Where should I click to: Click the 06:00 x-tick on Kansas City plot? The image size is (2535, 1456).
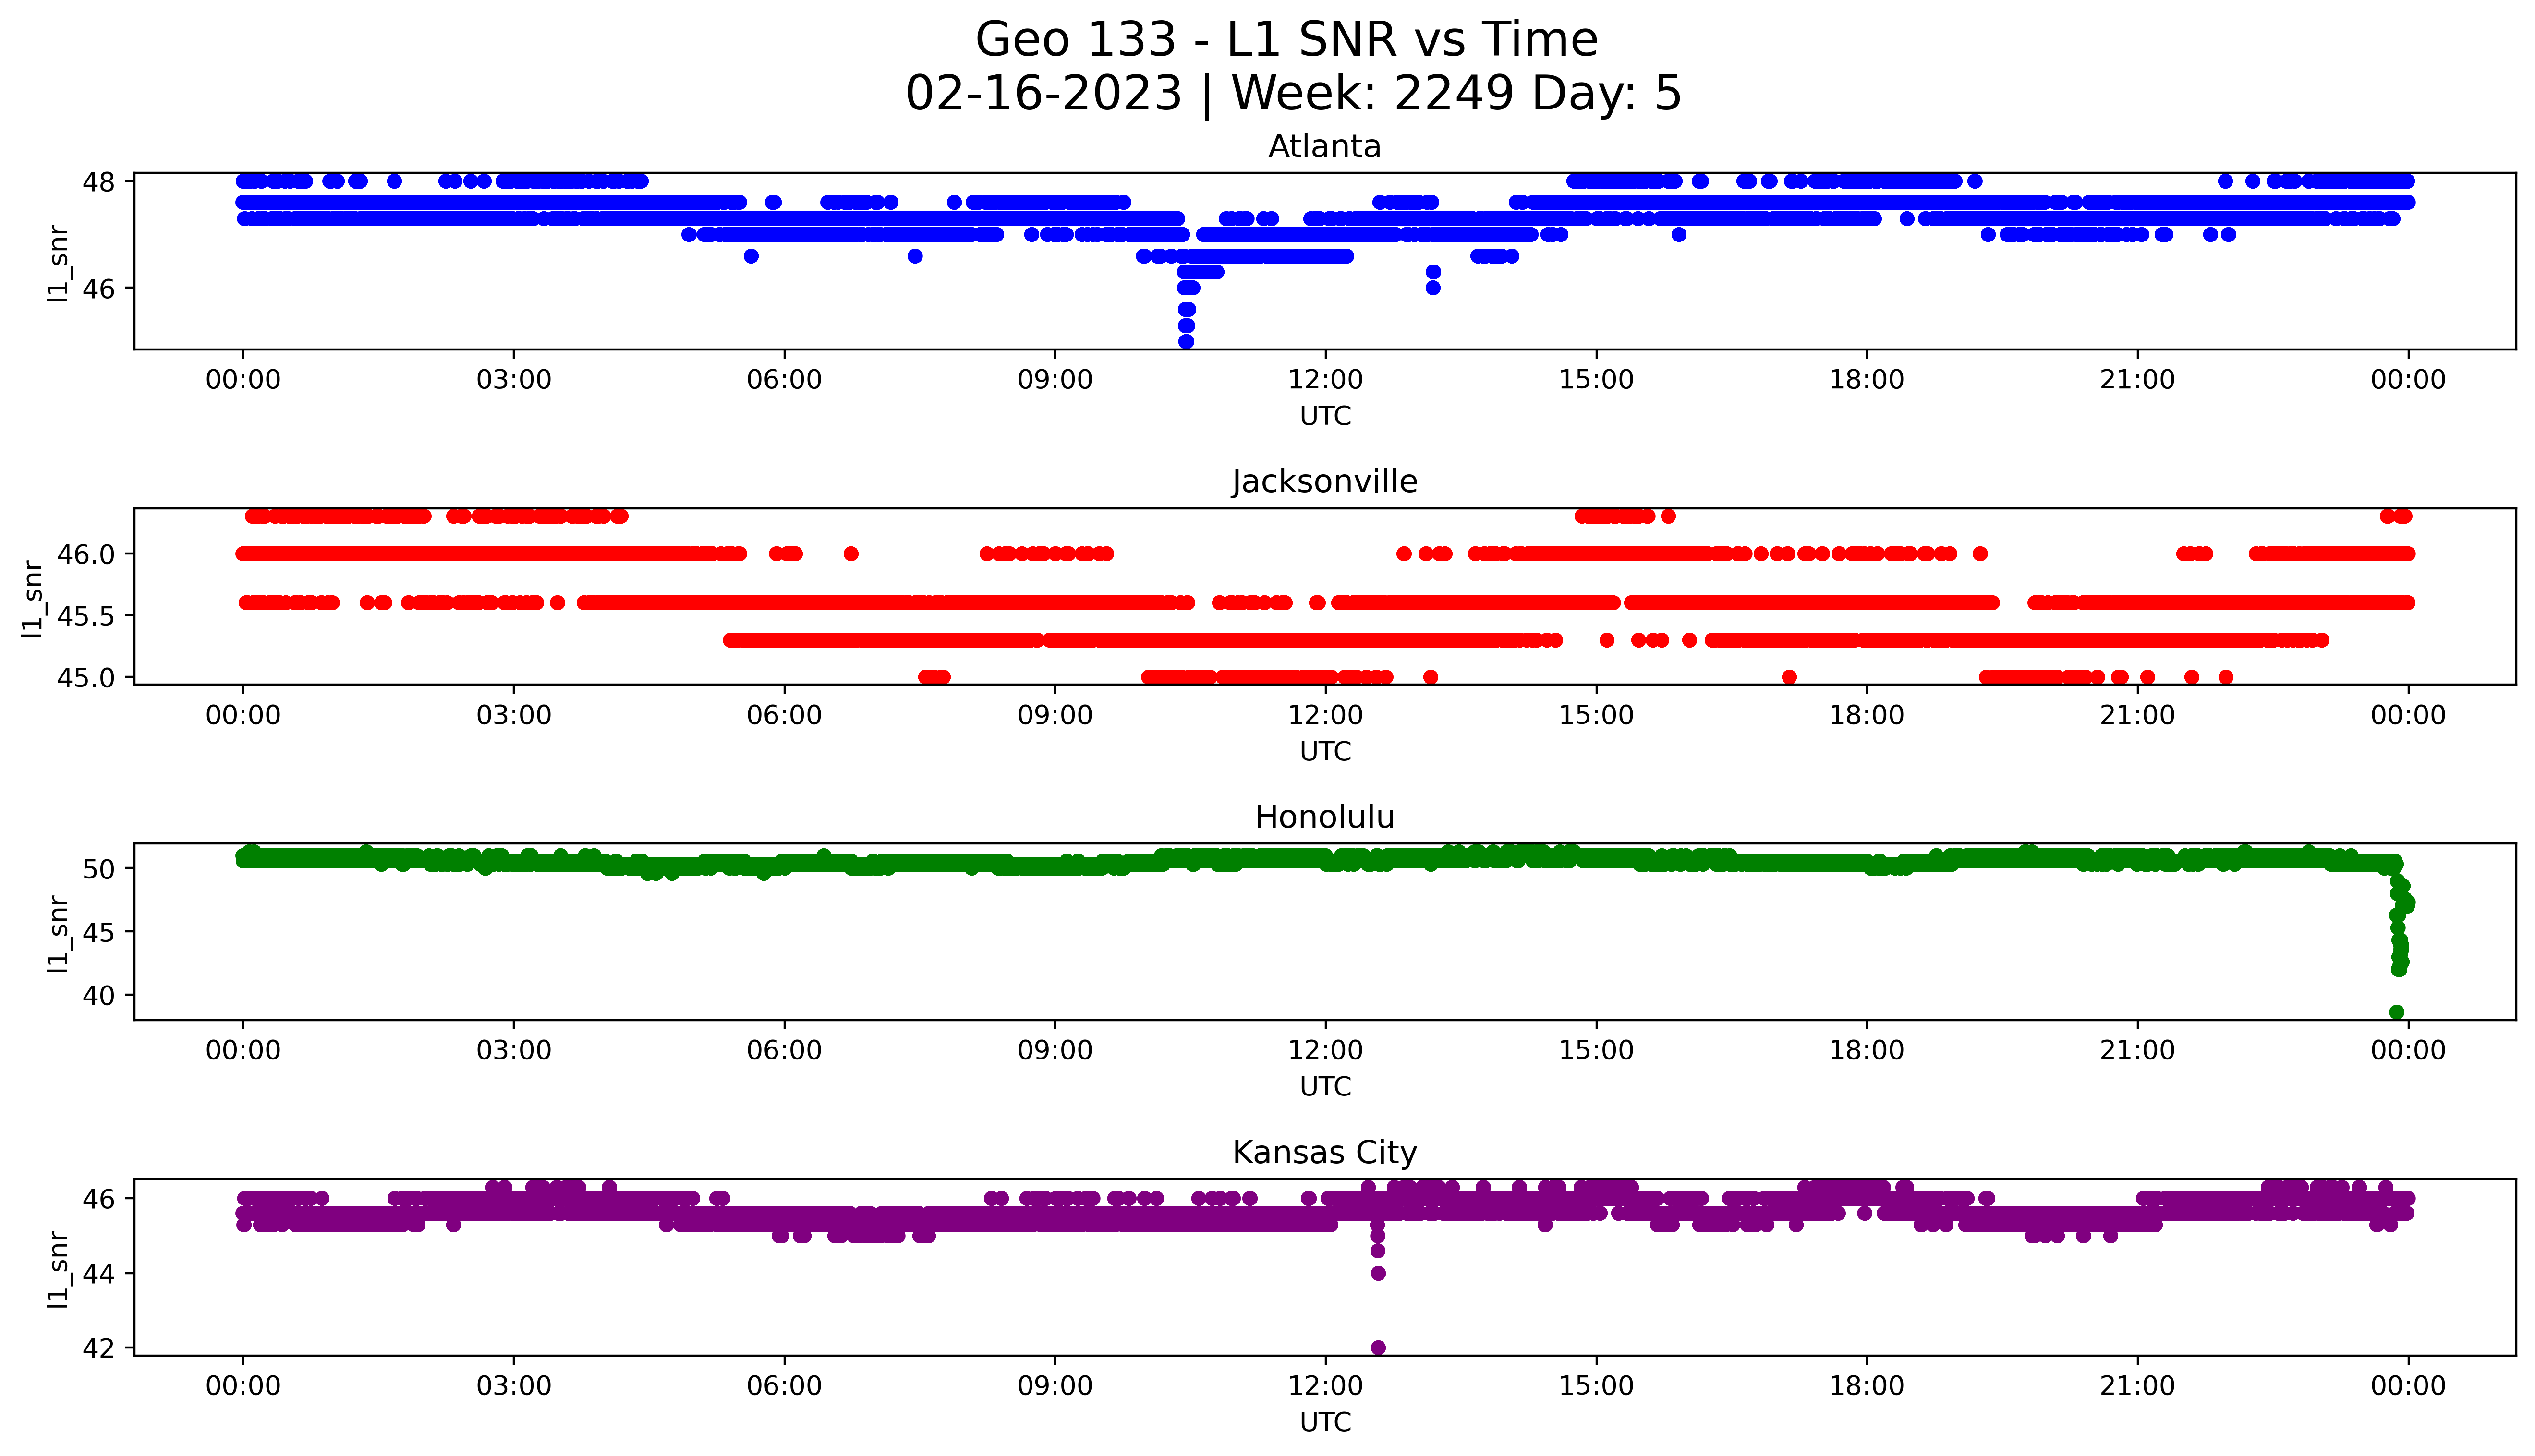(785, 1386)
